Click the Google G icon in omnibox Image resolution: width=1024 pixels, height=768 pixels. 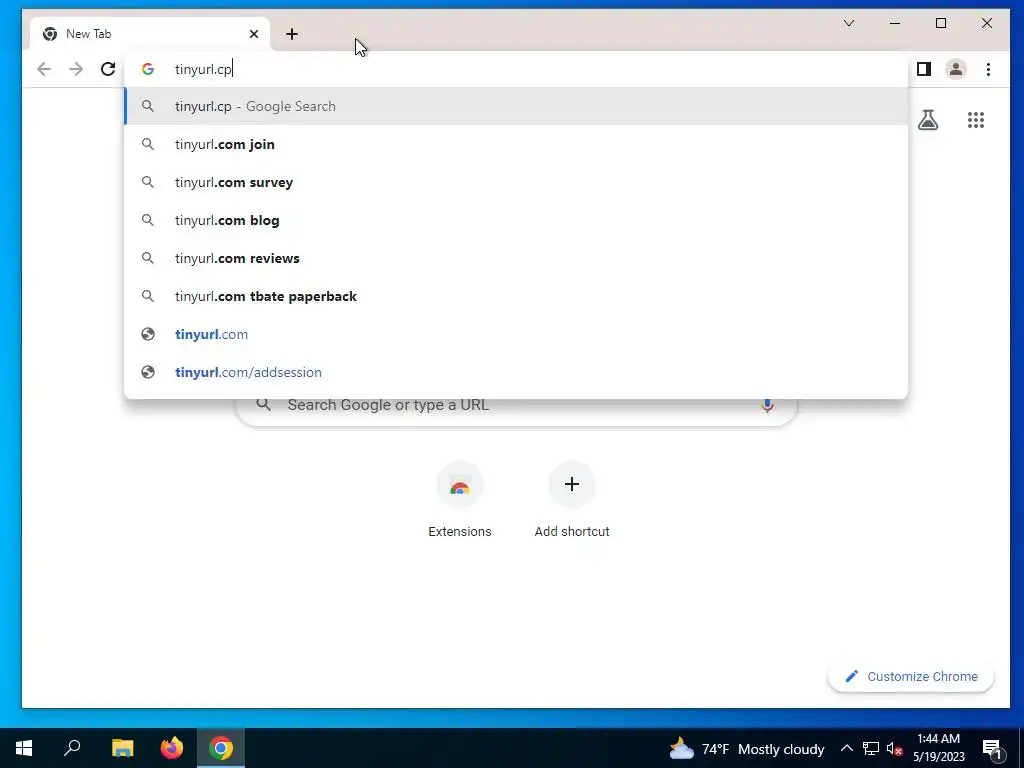click(x=148, y=69)
